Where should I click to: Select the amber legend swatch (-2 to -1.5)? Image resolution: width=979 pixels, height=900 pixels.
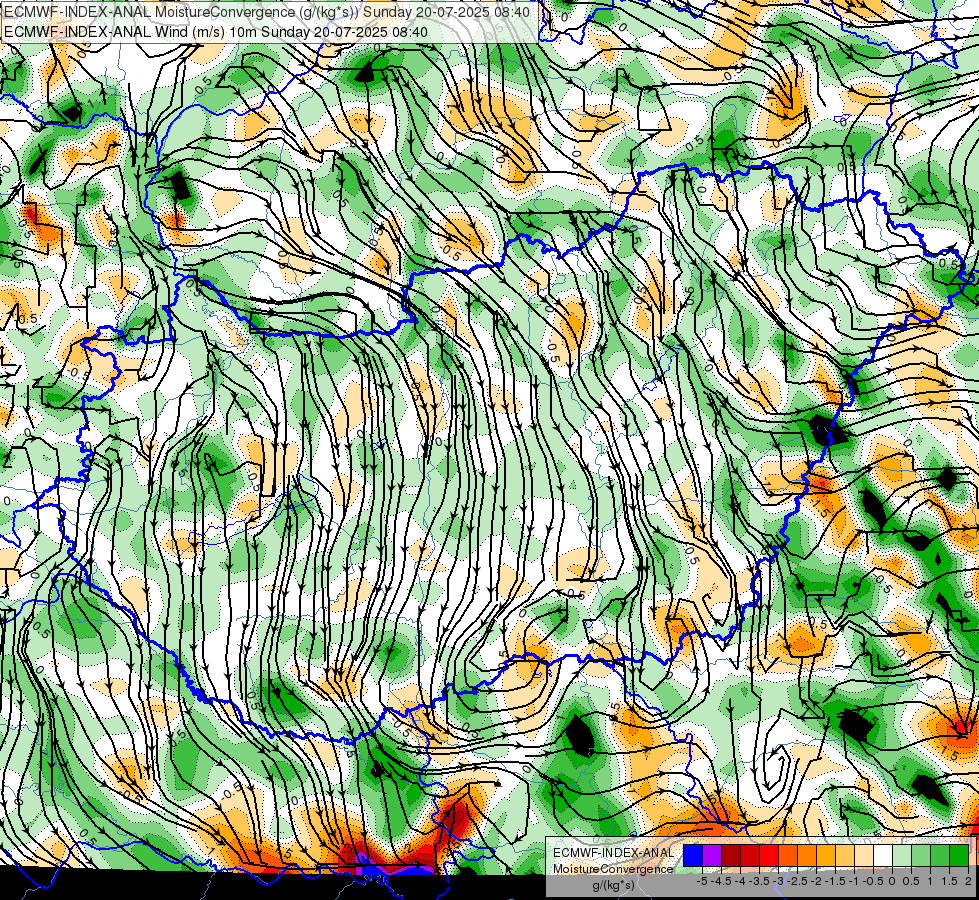826,856
